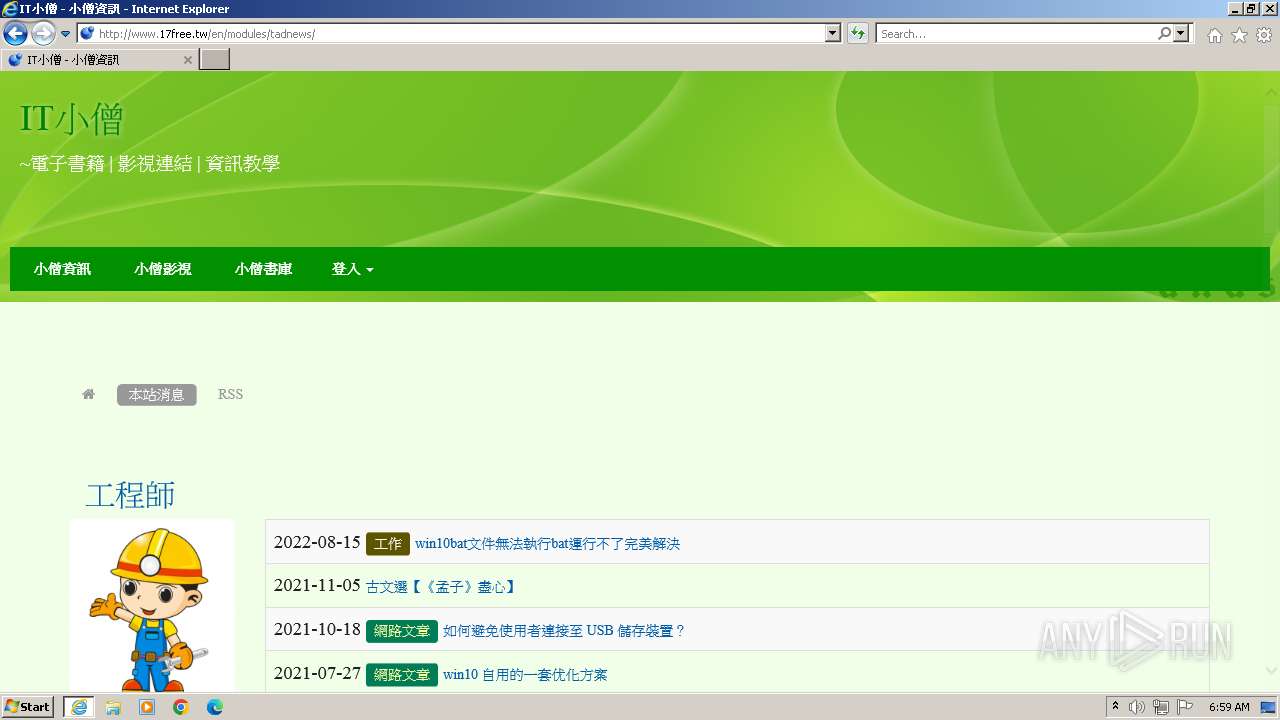Image resolution: width=1280 pixels, height=720 pixels.
Task: Open the network tray icon
Action: [1161, 707]
